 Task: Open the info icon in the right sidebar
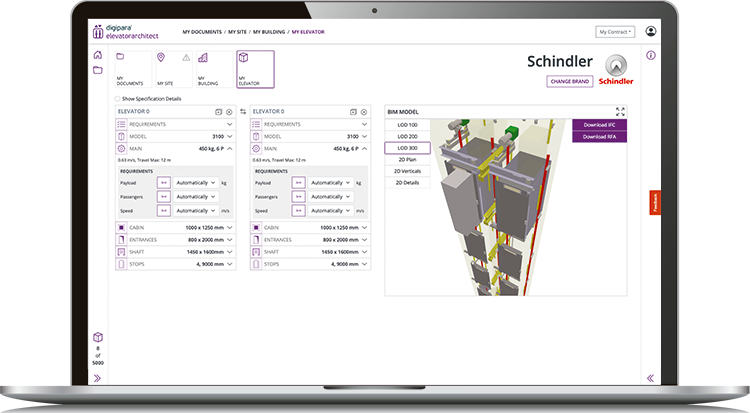pyautogui.click(x=651, y=56)
